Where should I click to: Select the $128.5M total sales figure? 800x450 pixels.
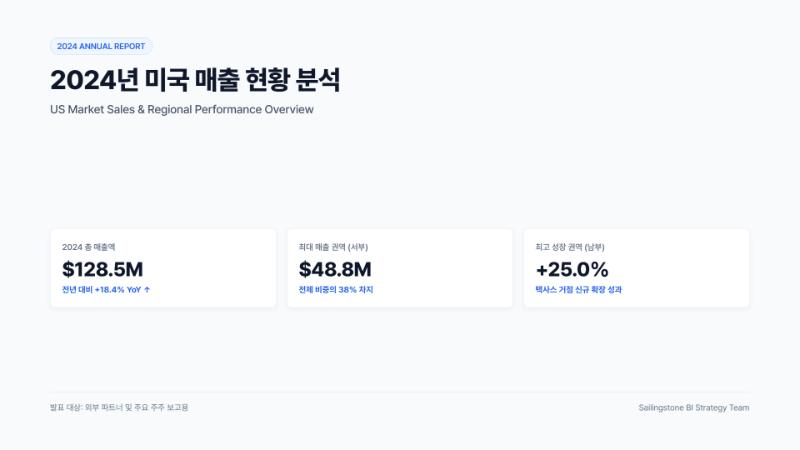pyautogui.click(x=103, y=269)
